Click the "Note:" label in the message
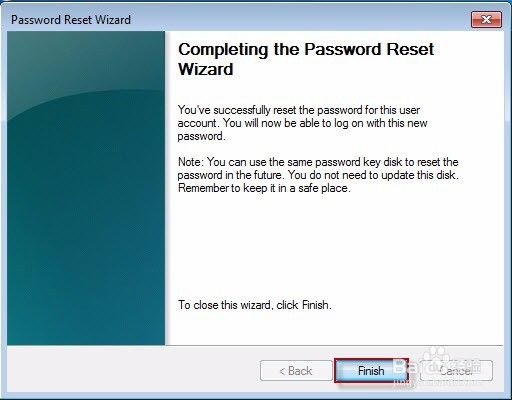512x400 pixels. point(190,162)
